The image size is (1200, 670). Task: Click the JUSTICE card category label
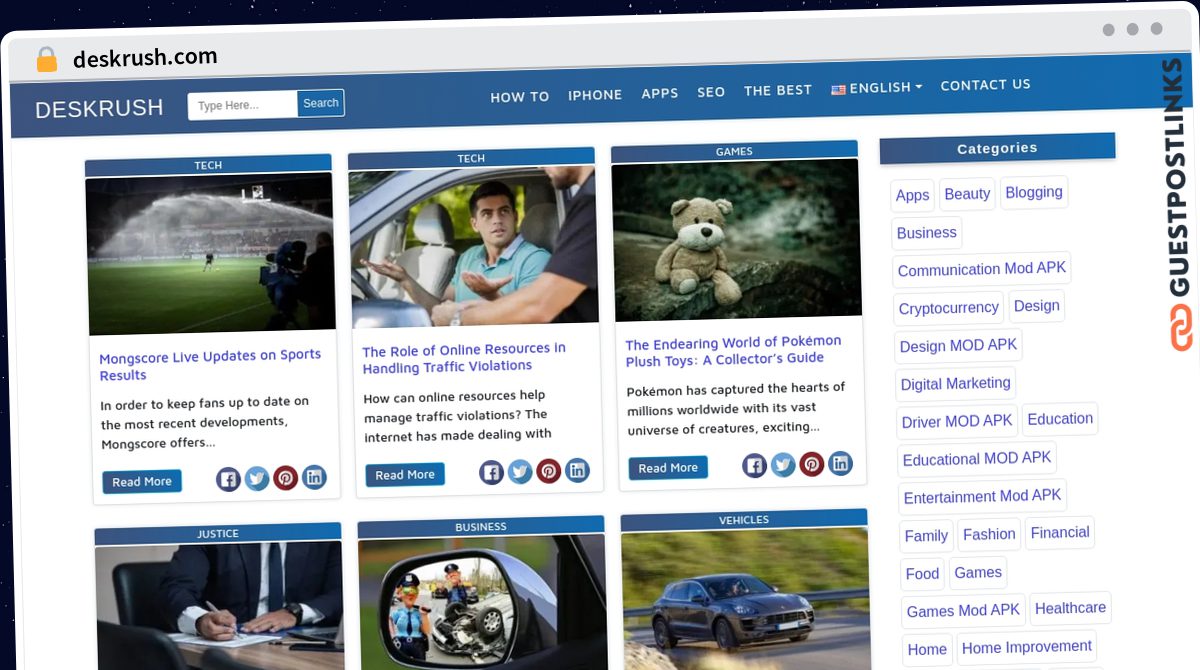pyautogui.click(x=218, y=533)
